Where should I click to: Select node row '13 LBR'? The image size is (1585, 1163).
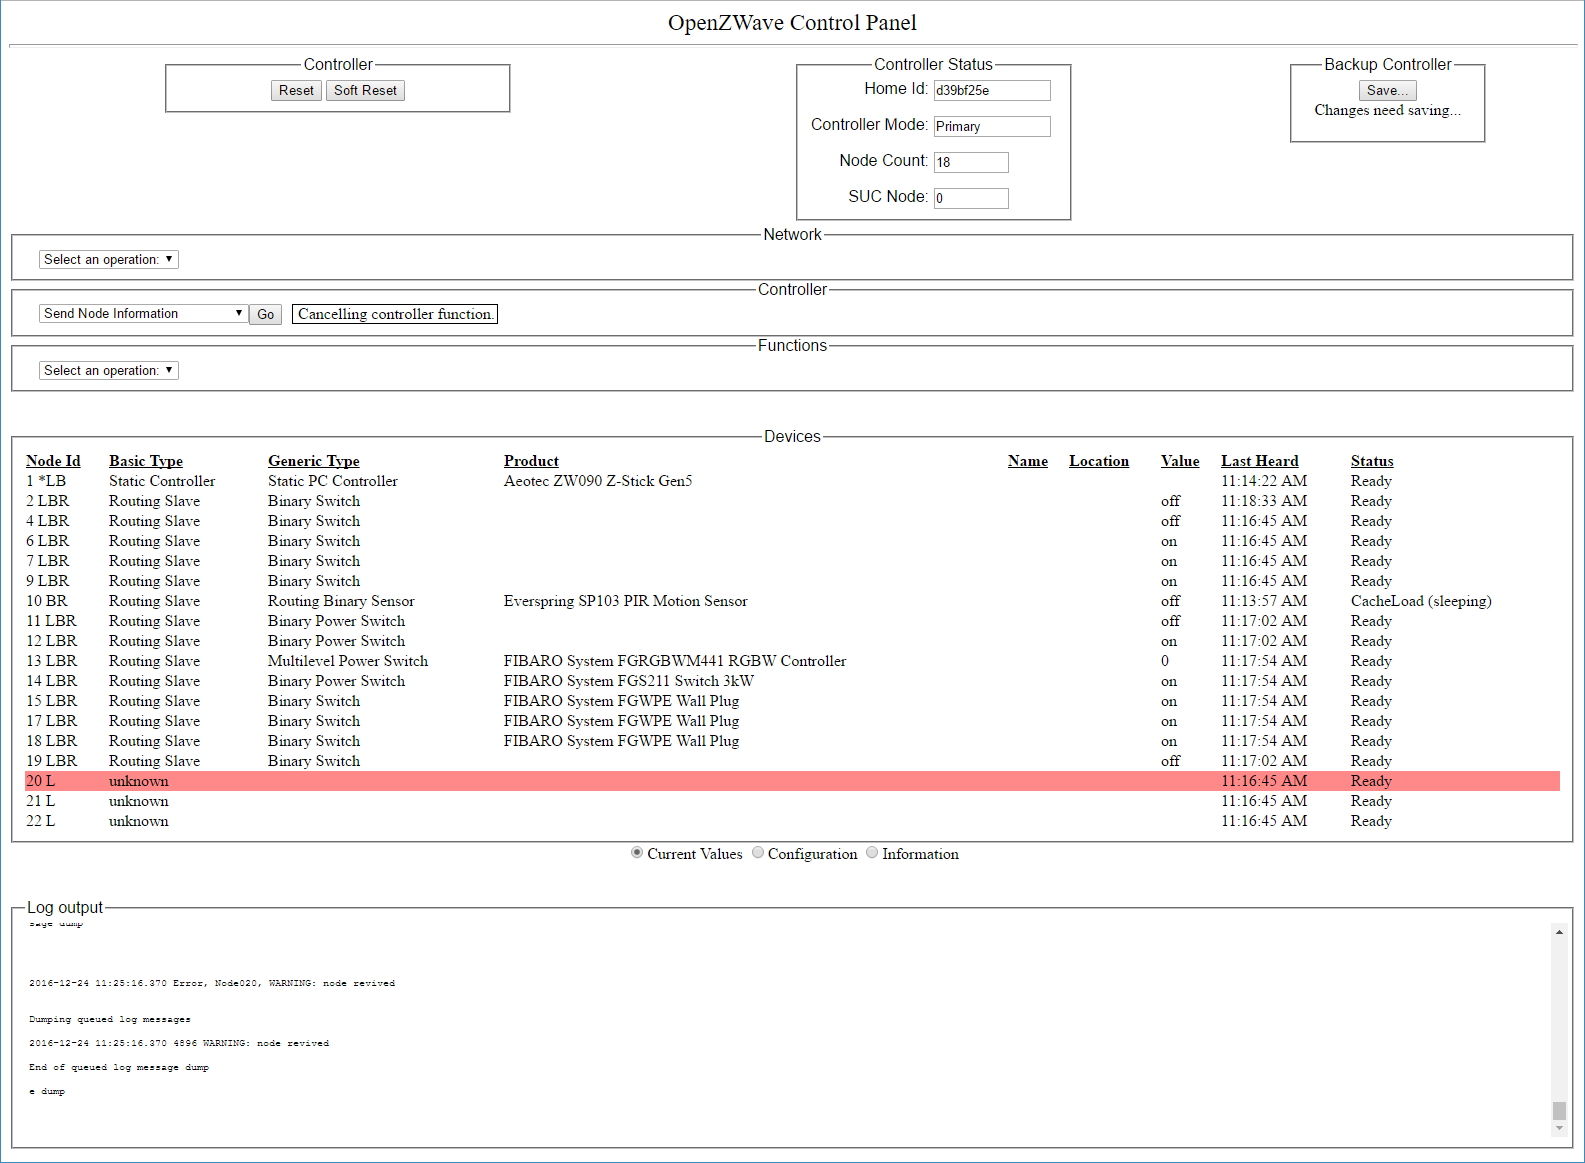coord(792,661)
